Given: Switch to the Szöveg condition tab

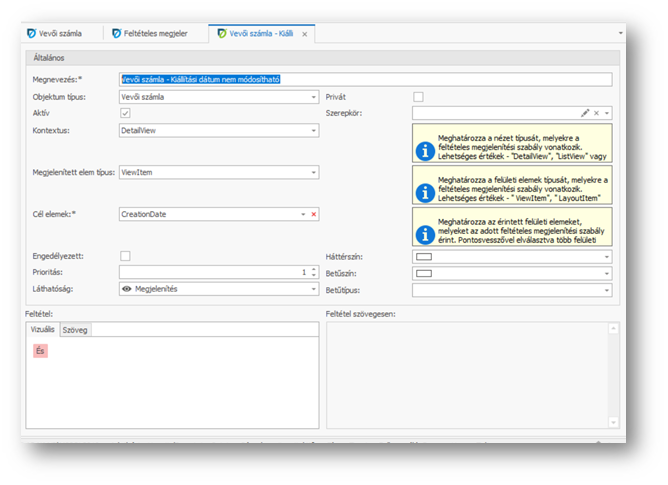Looking at the screenshot, I should pos(74,329).
